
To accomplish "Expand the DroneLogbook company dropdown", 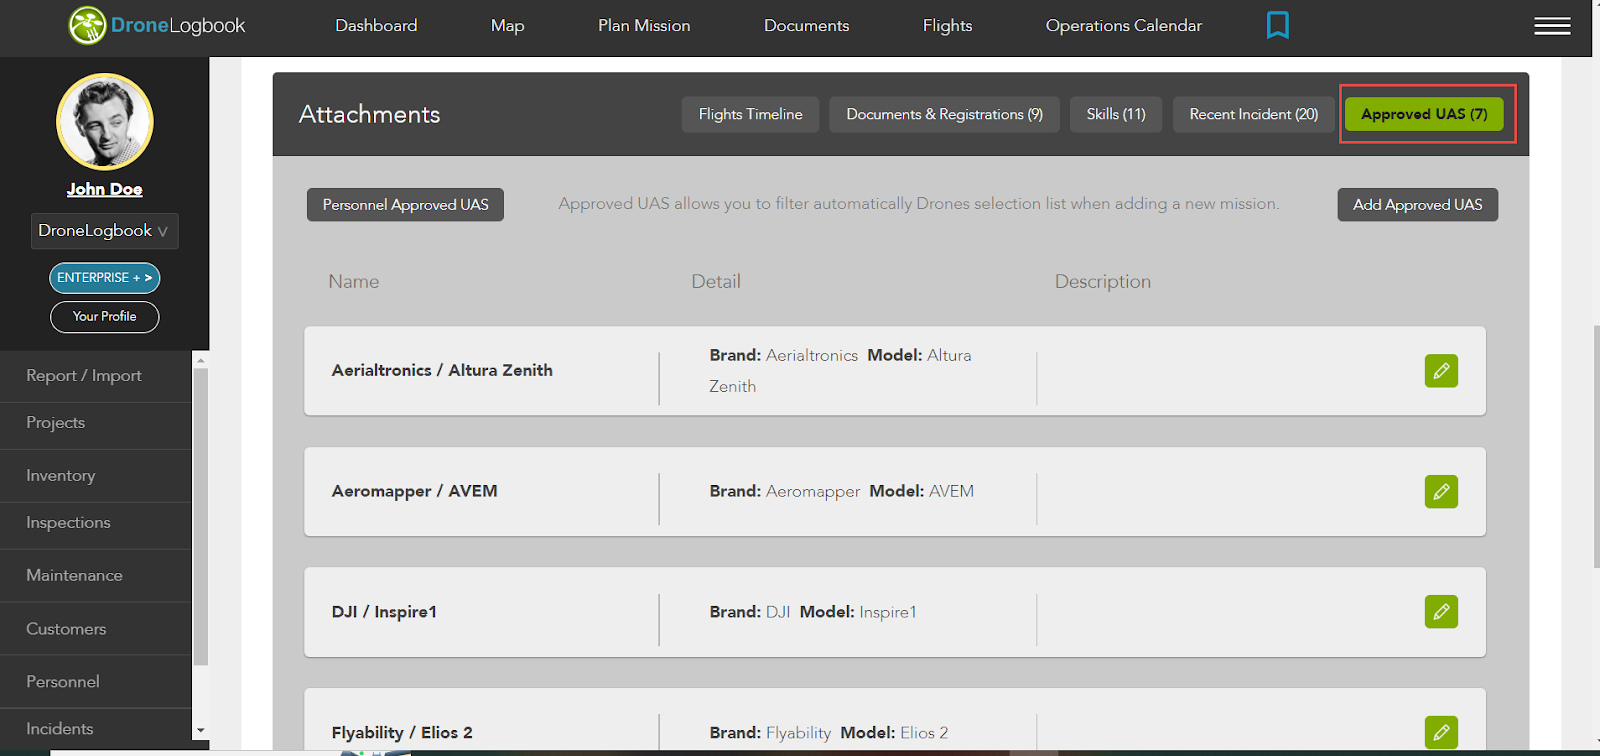I will (x=104, y=231).
